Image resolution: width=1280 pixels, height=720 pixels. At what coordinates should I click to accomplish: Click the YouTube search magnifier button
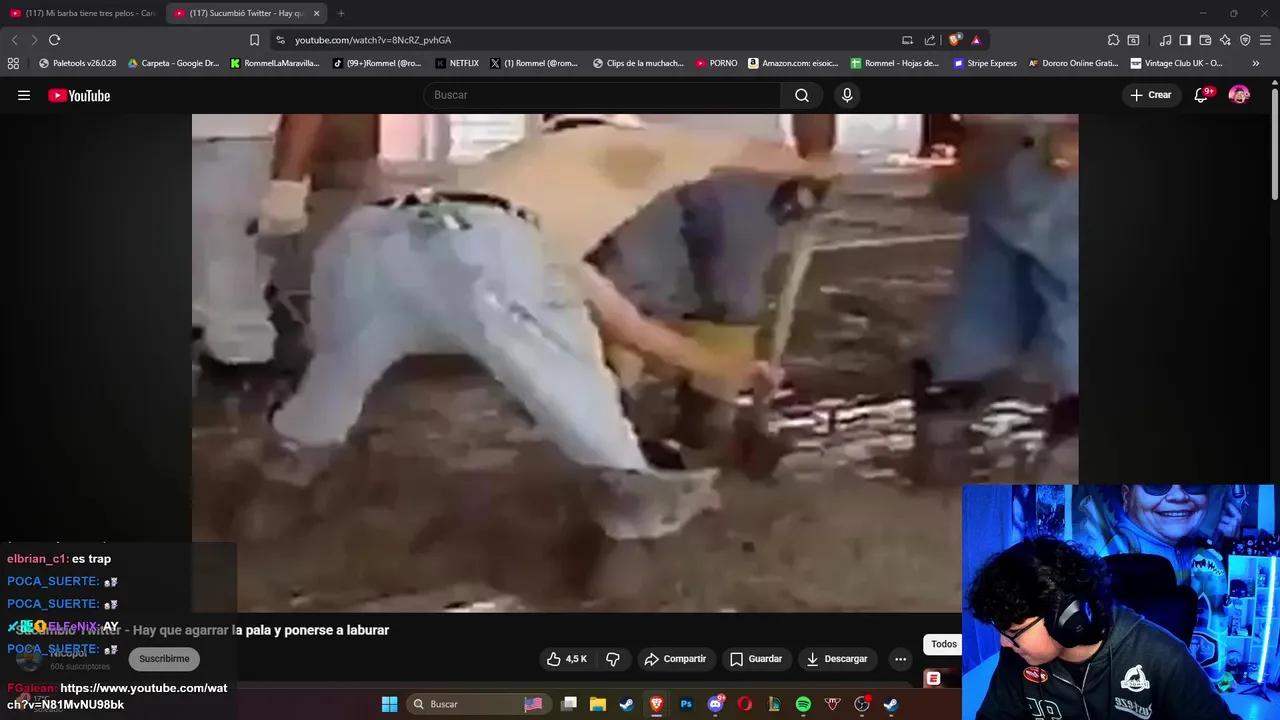pos(802,95)
